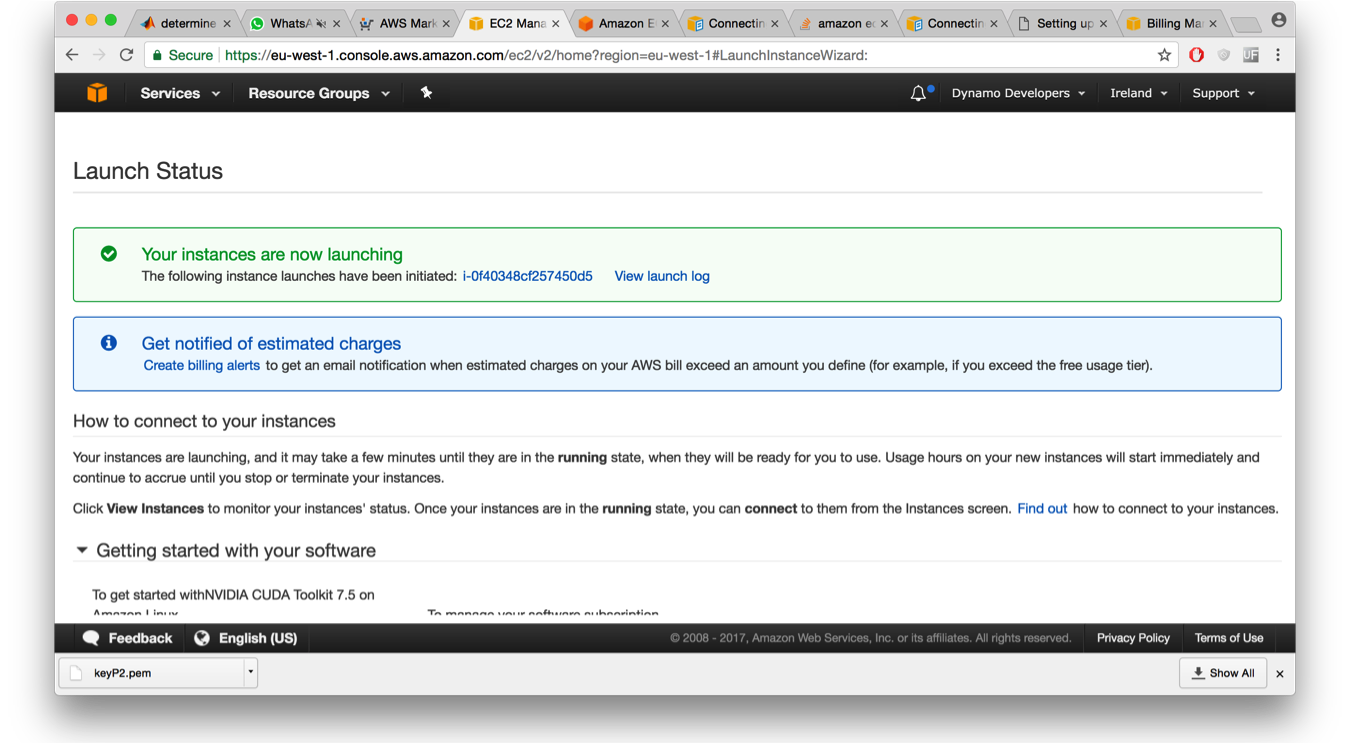Viewport: 1350px width, 743px height.
Task: Collapse Getting started with your software section
Action: coord(82,550)
